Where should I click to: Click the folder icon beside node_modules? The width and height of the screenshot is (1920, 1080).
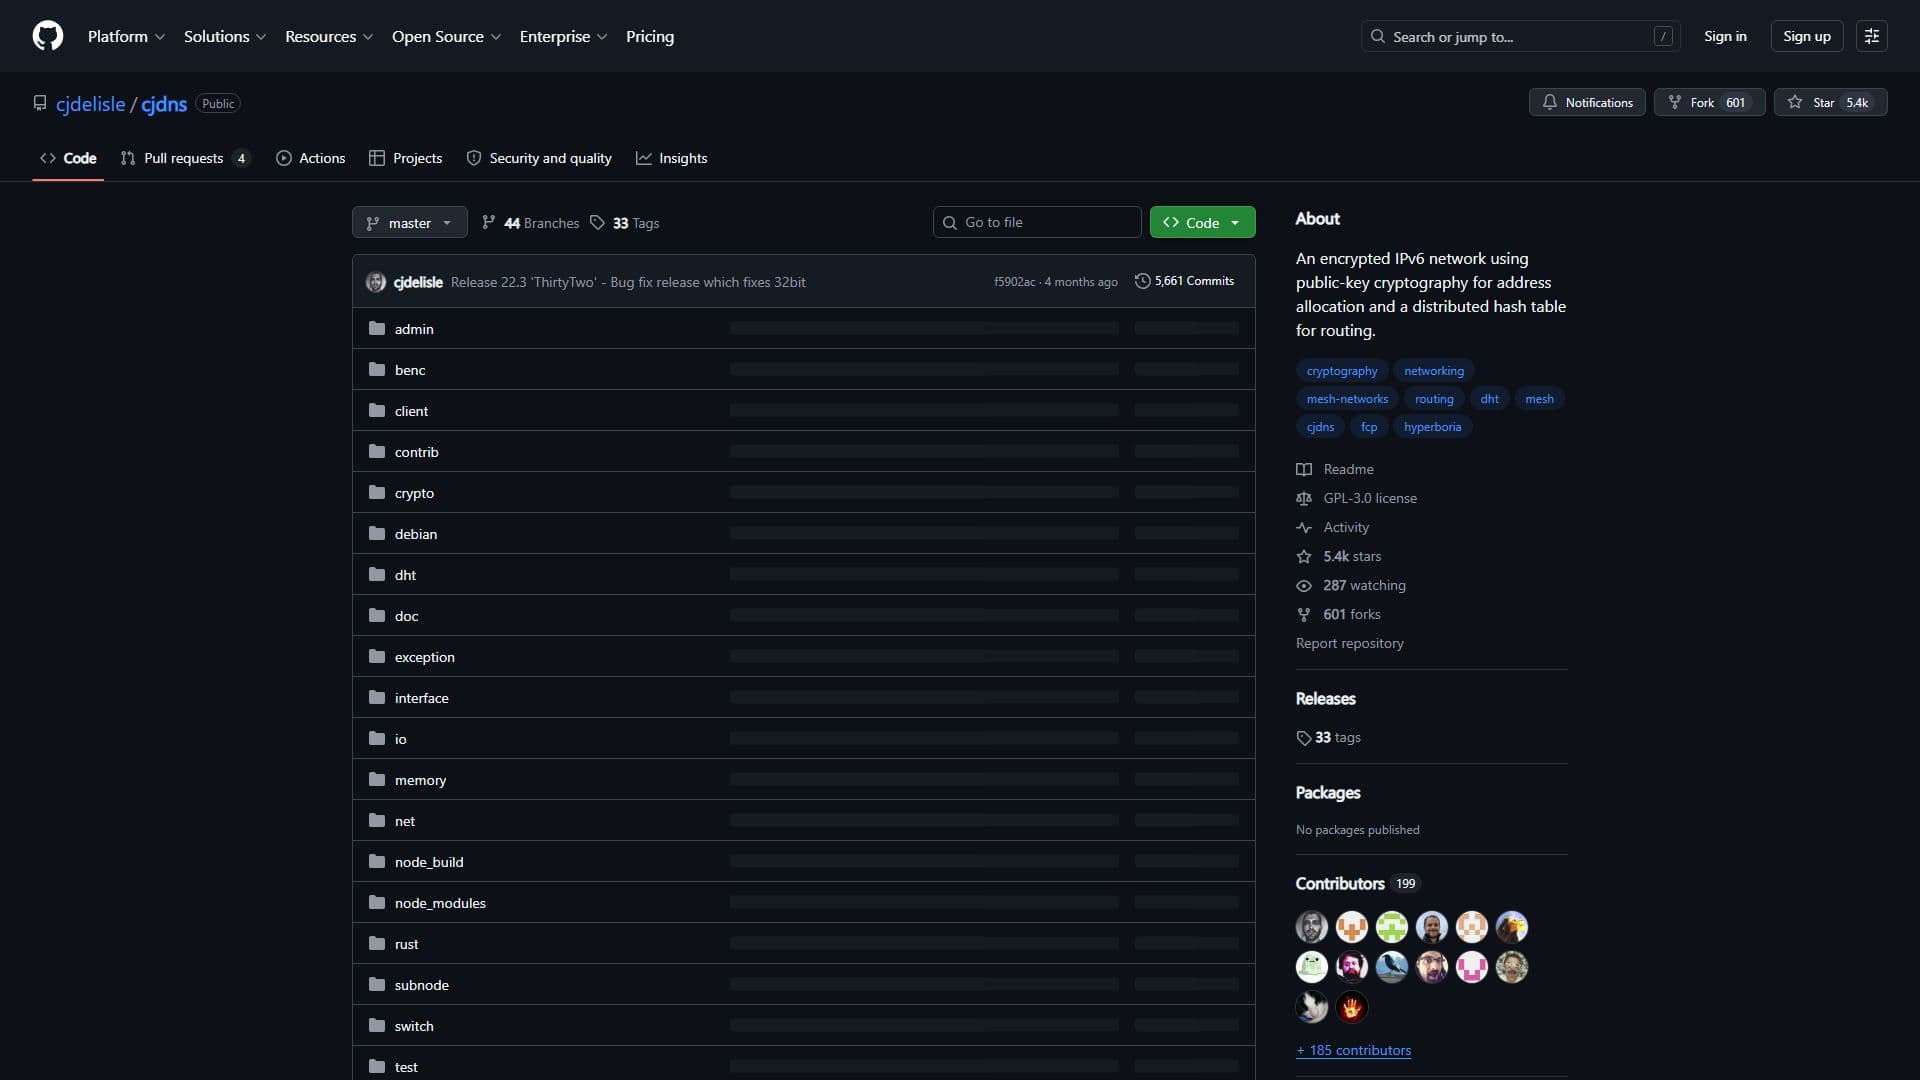point(377,902)
